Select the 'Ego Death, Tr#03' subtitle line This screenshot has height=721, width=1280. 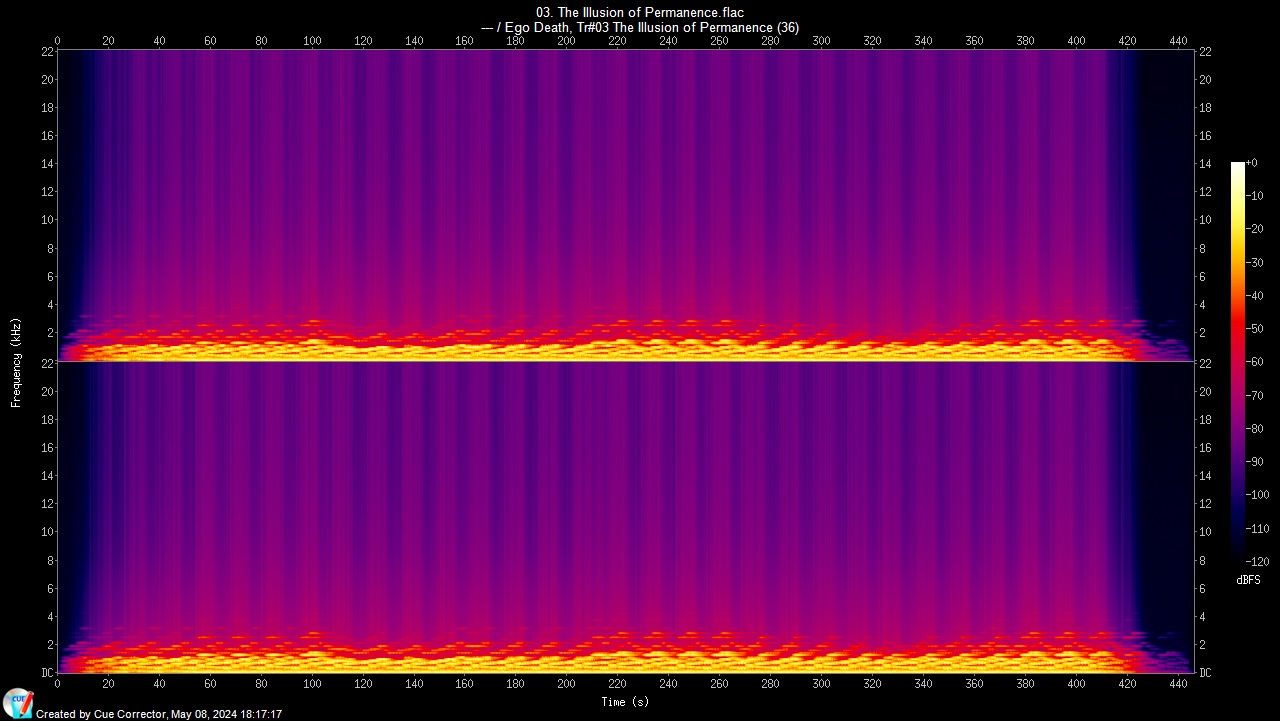coord(640,28)
